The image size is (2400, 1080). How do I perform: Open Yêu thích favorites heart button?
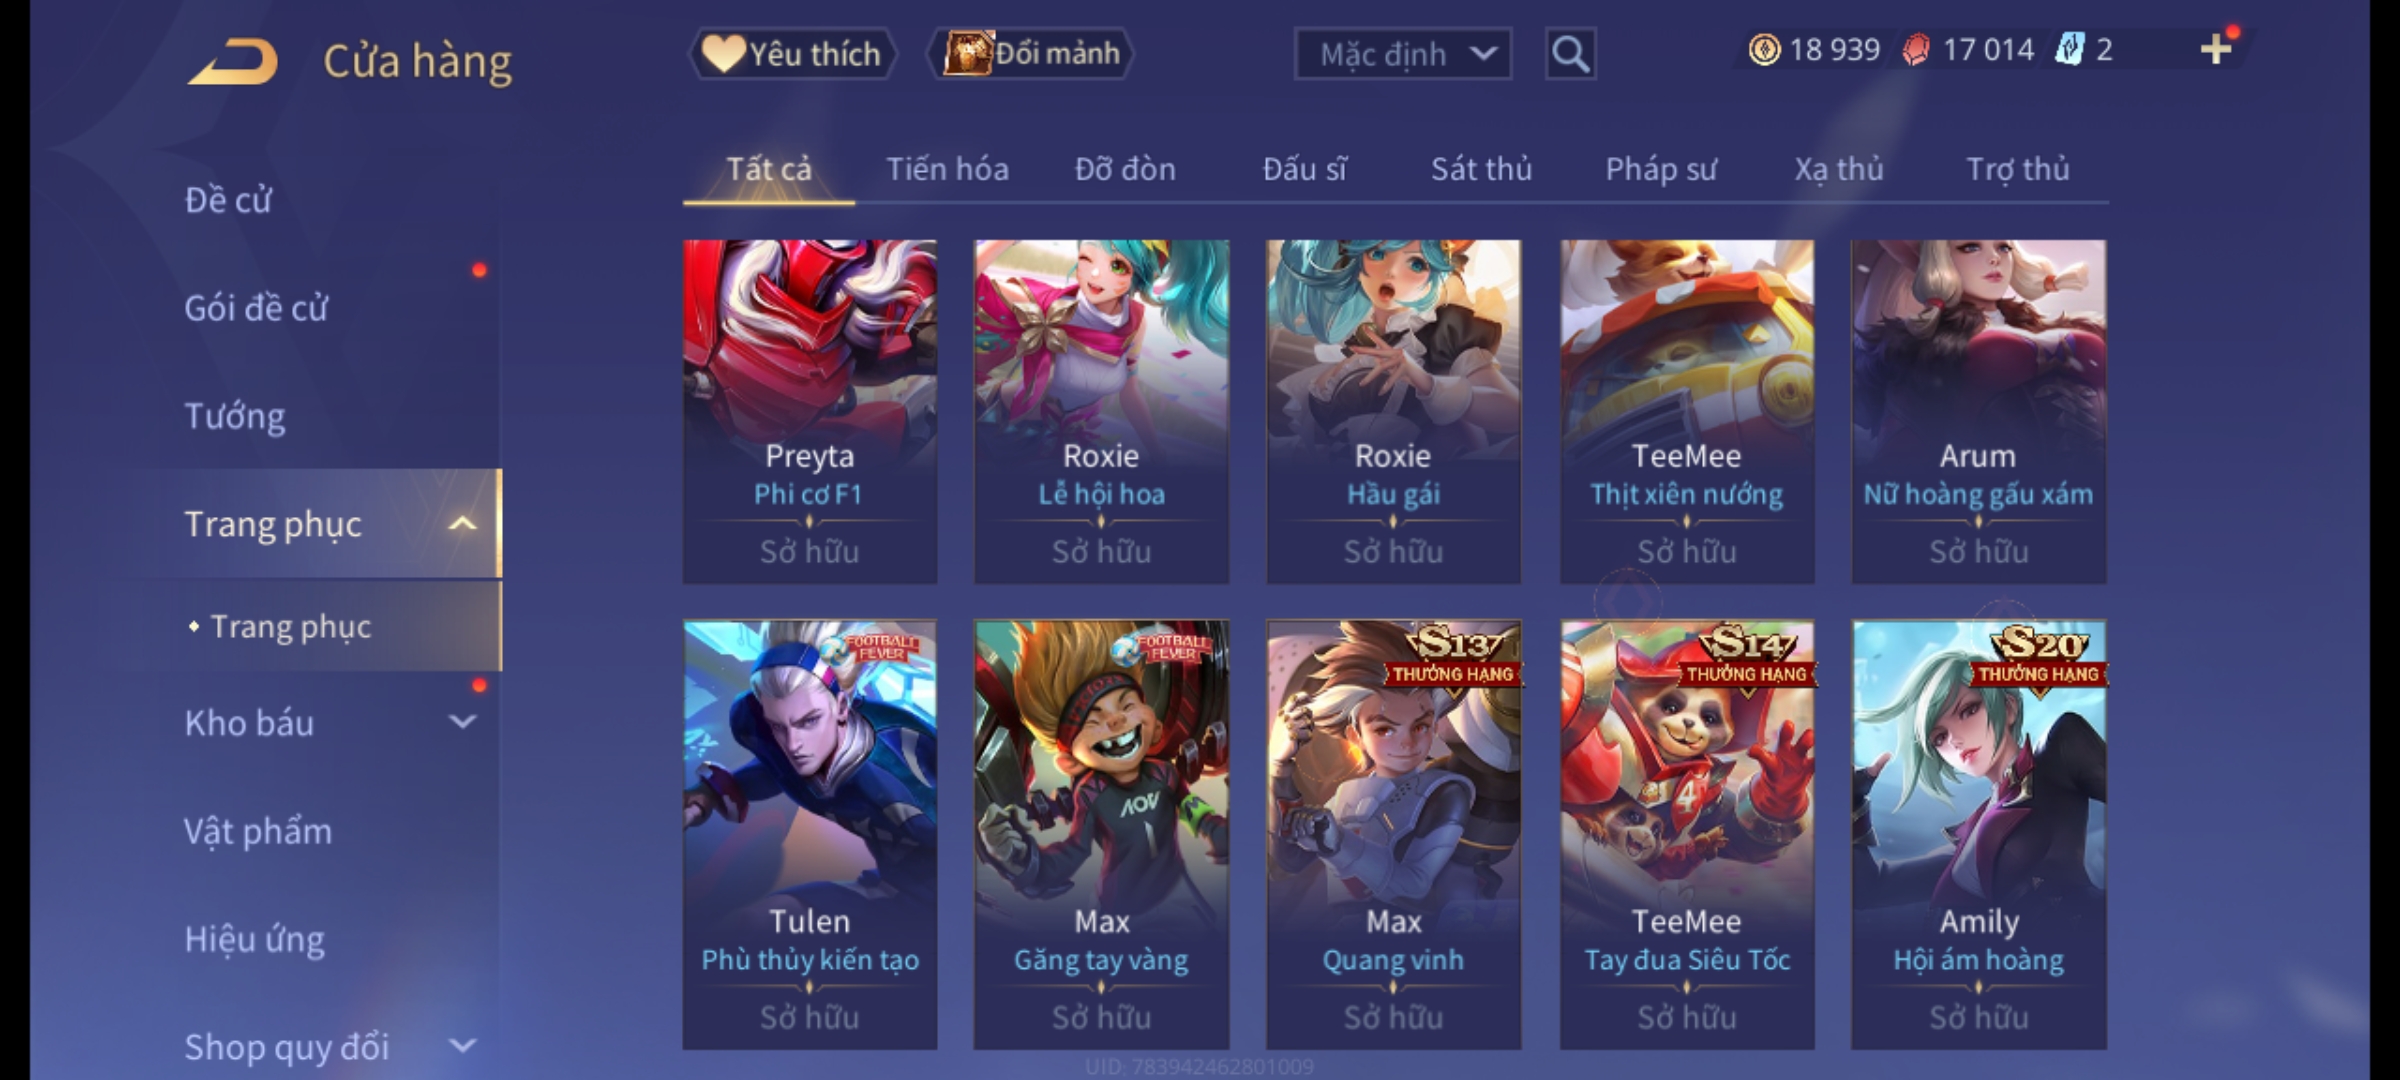tap(792, 54)
